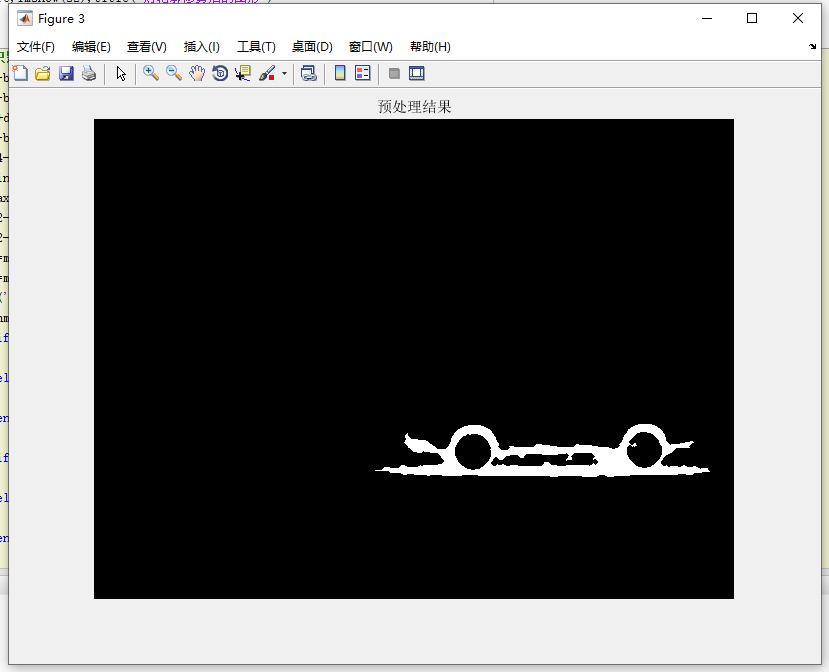Activate the Zoom Out magnifier tool
The height and width of the screenshot is (672, 829).
click(x=174, y=73)
